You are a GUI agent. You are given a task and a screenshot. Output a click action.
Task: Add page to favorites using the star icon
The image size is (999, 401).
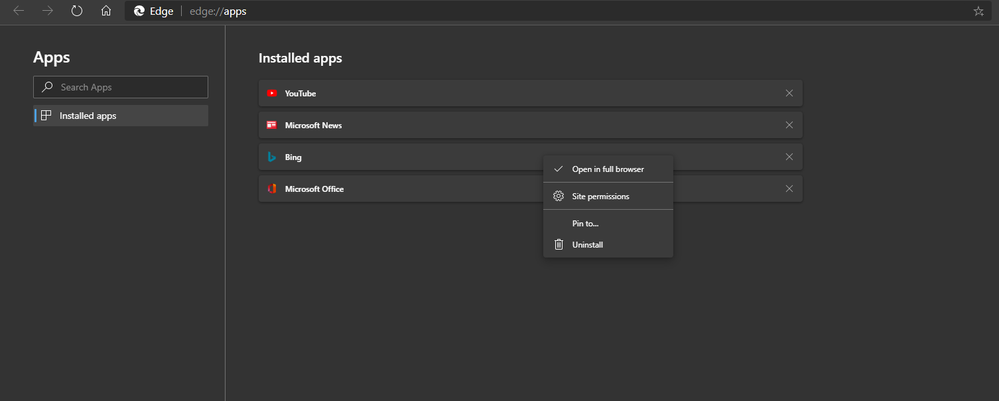click(978, 11)
